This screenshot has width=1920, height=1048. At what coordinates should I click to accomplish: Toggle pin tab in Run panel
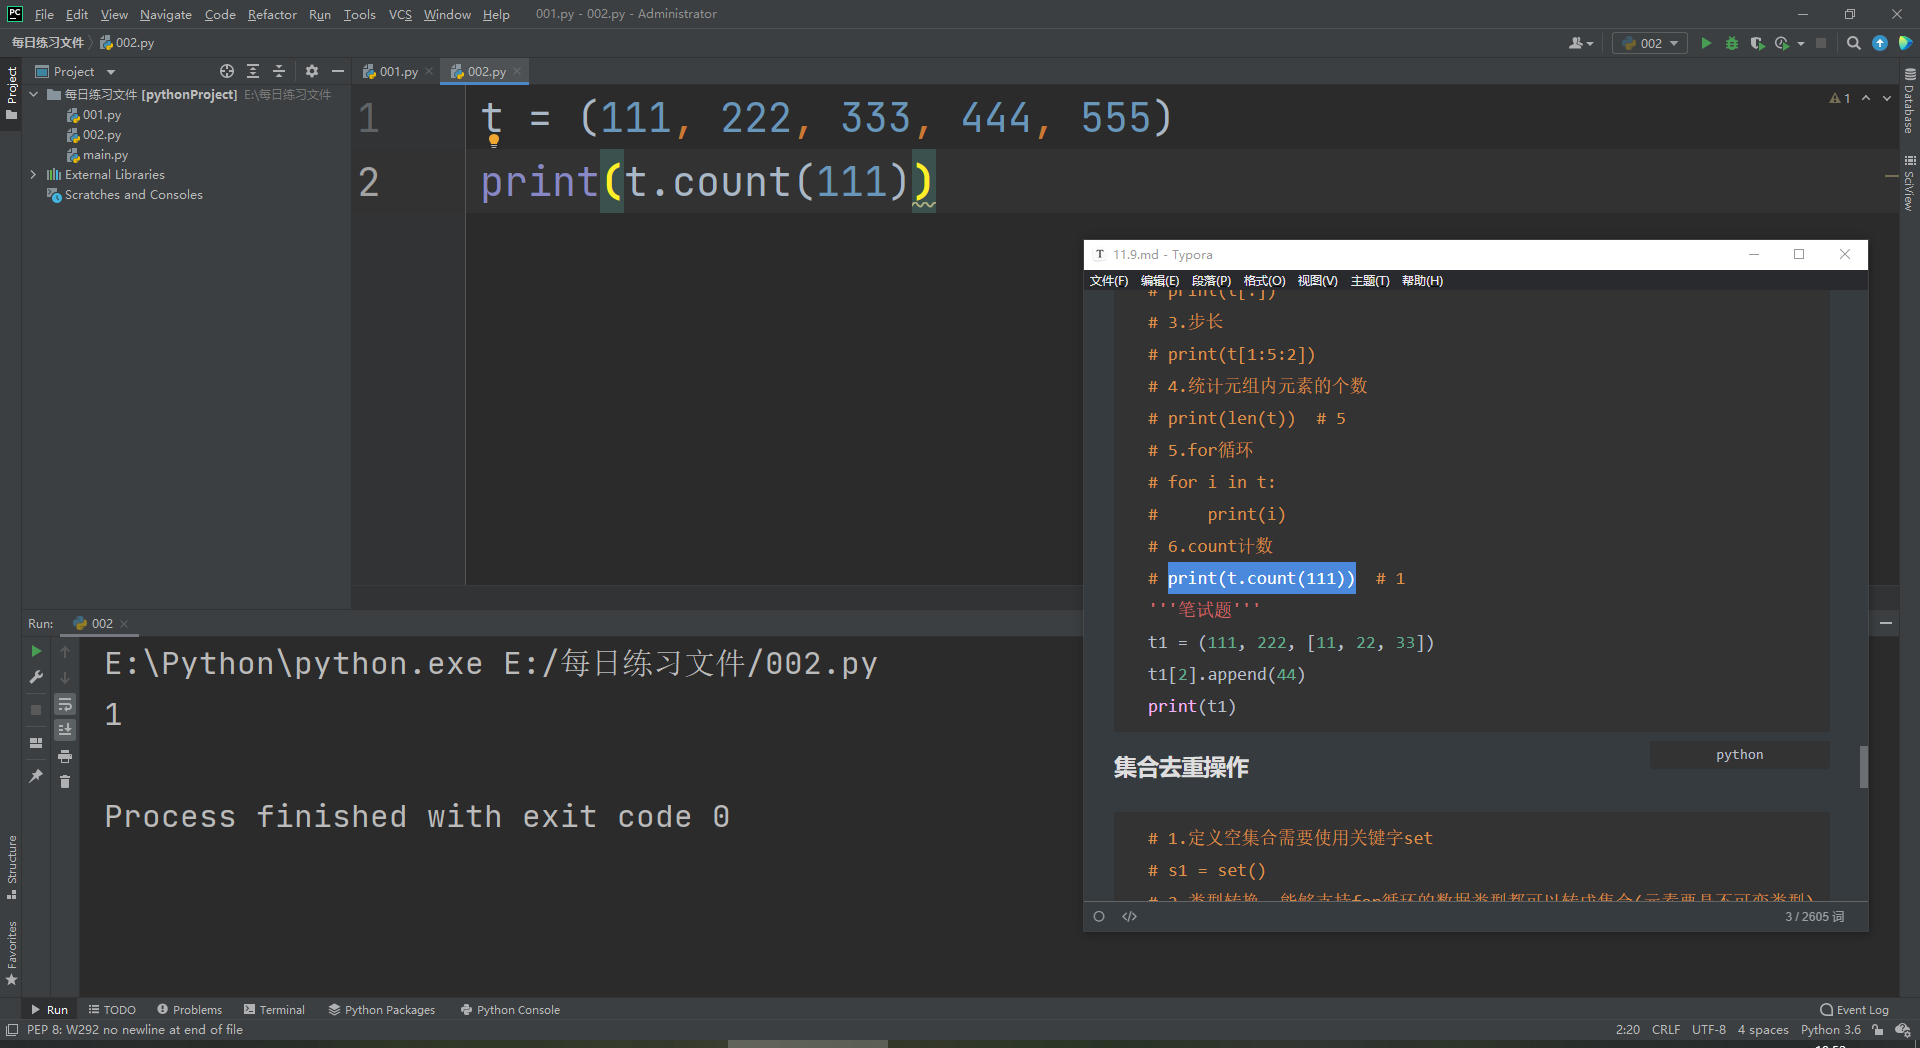click(36, 775)
